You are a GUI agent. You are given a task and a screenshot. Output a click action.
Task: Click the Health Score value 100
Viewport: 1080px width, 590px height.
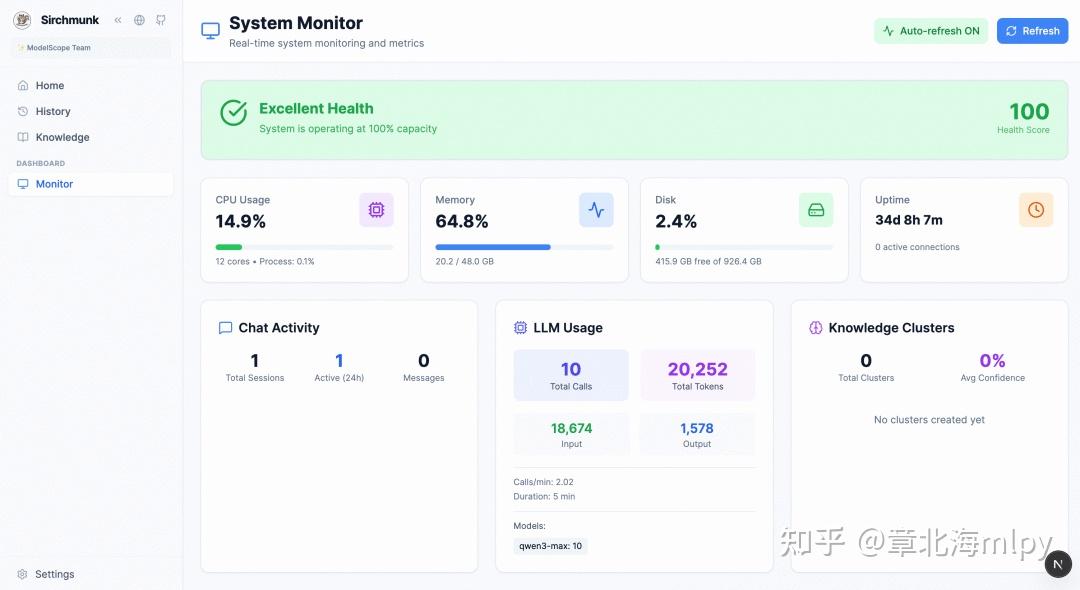pos(1029,112)
